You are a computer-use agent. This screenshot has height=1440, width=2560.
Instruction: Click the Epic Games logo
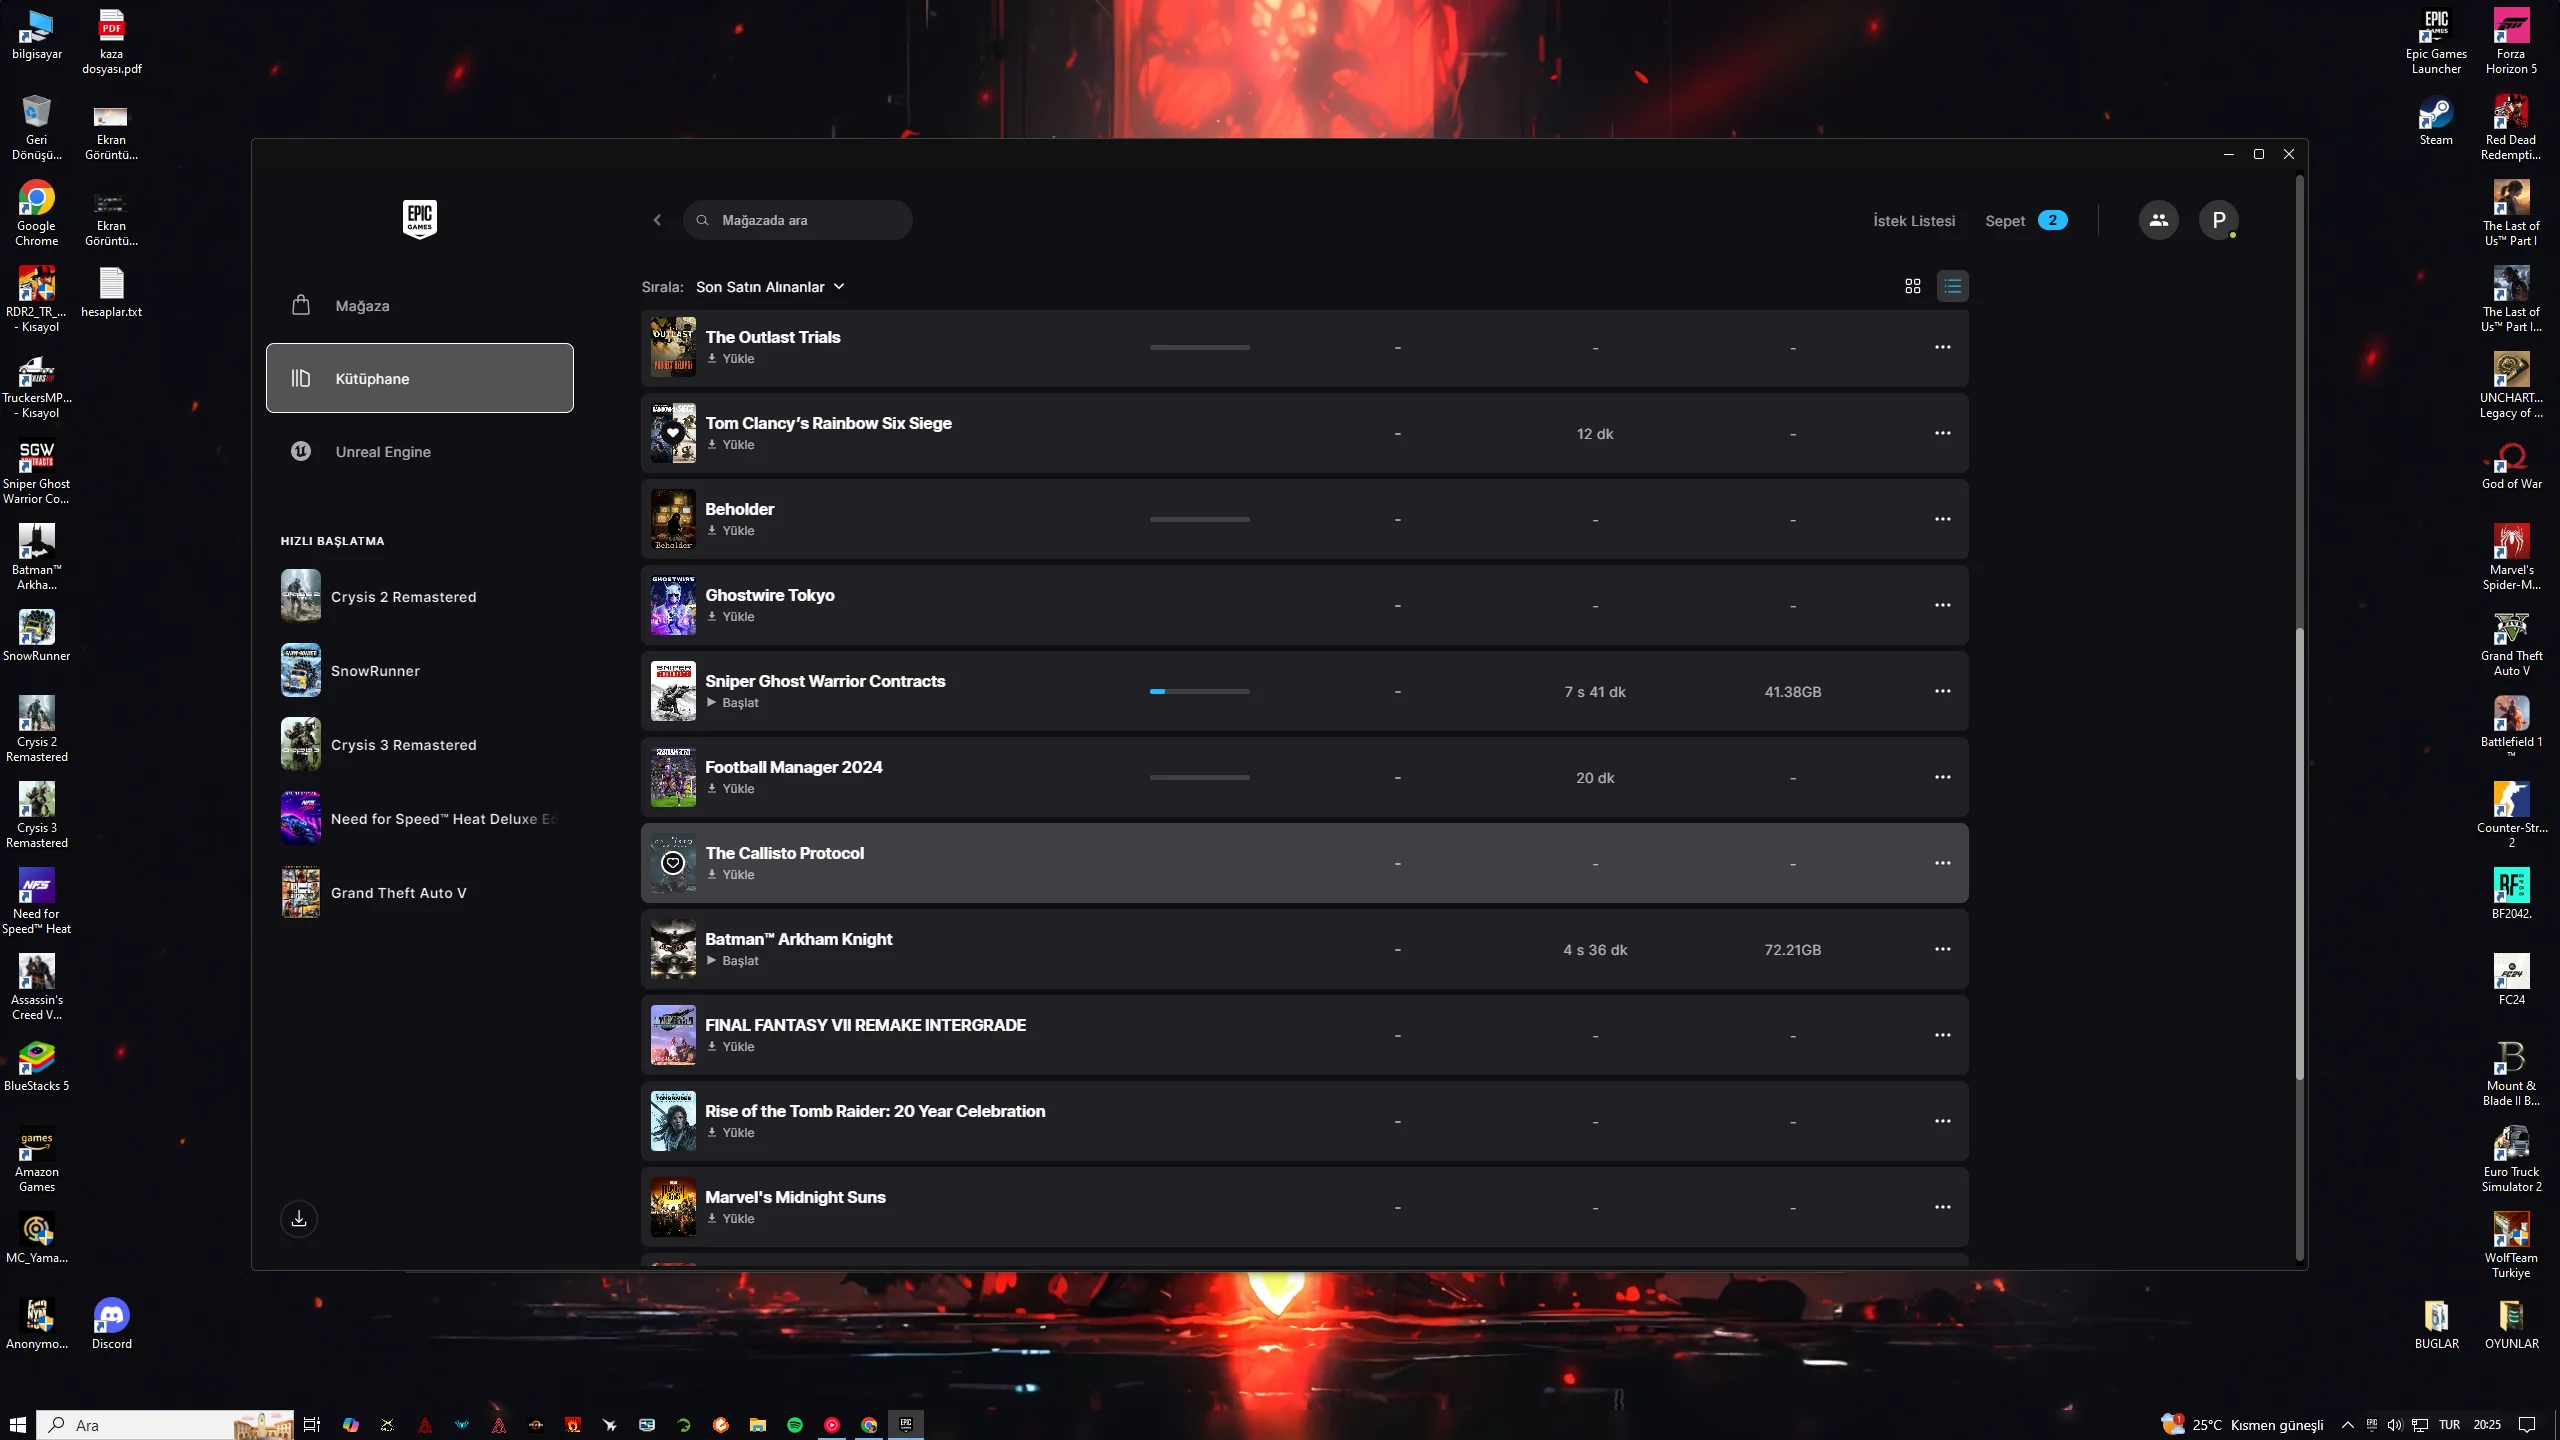pyautogui.click(x=419, y=218)
